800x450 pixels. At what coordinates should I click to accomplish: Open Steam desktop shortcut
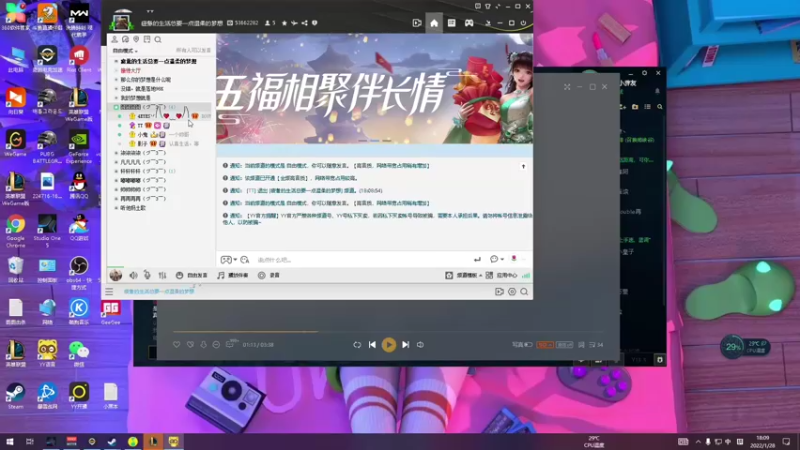click(15, 396)
